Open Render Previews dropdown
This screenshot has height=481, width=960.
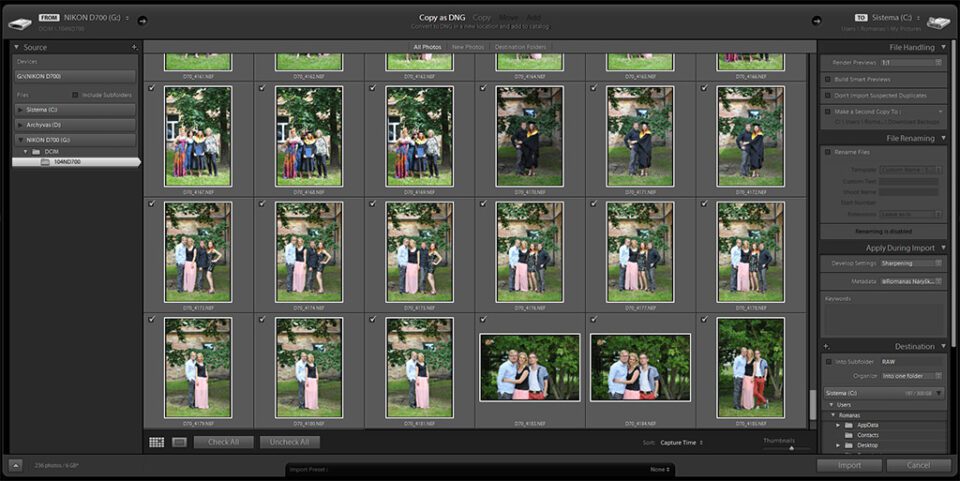(911, 62)
